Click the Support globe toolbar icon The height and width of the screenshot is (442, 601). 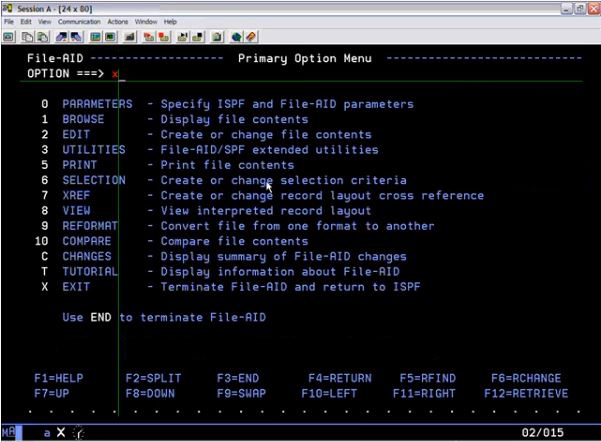click(x=236, y=37)
